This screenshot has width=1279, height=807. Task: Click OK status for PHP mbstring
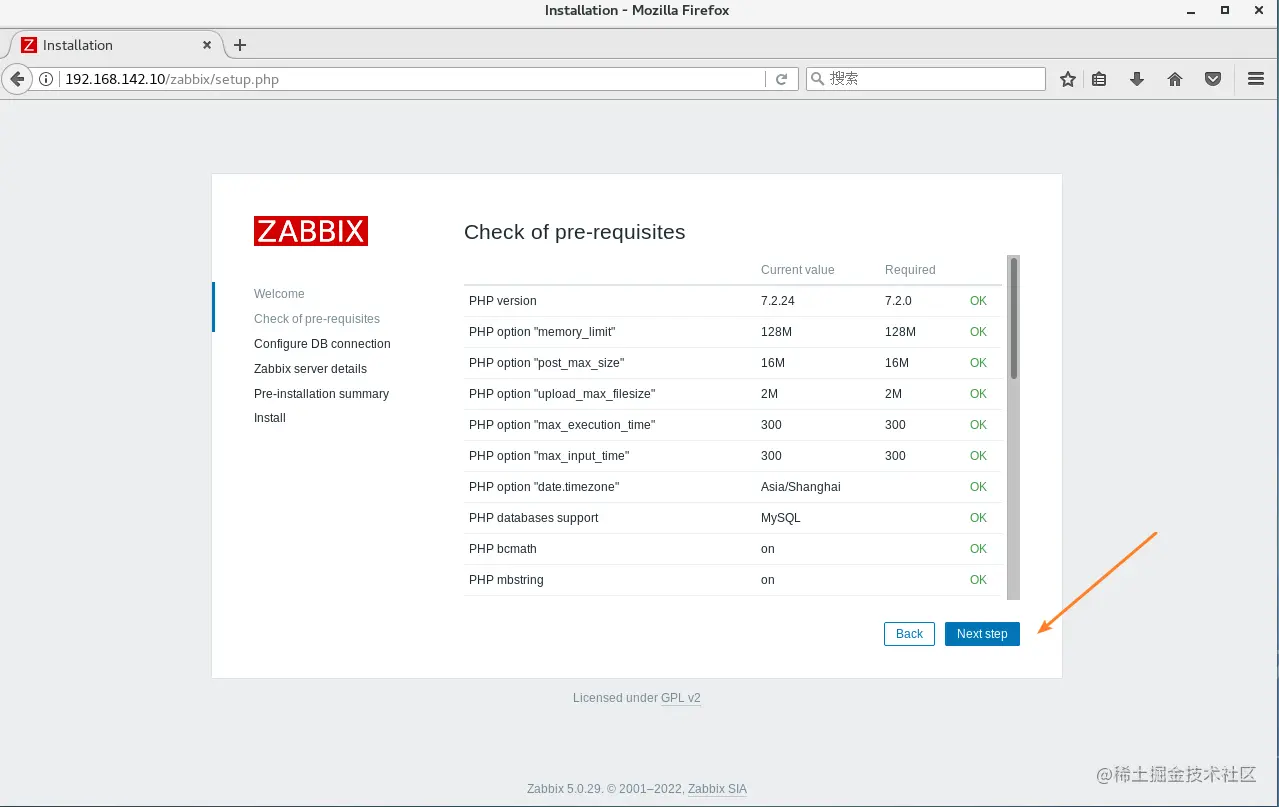(x=978, y=580)
